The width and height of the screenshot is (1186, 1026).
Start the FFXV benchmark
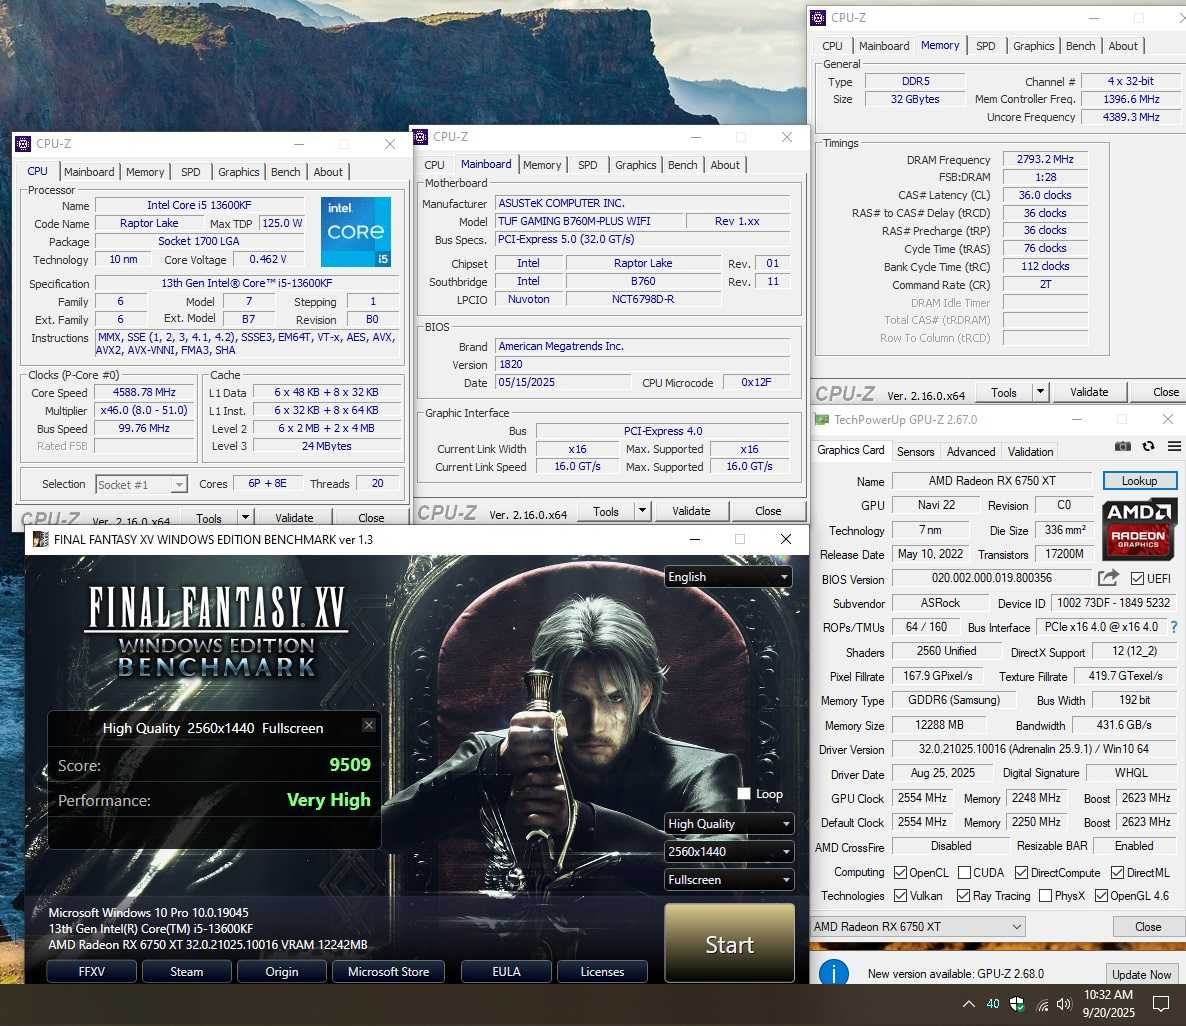(729, 944)
